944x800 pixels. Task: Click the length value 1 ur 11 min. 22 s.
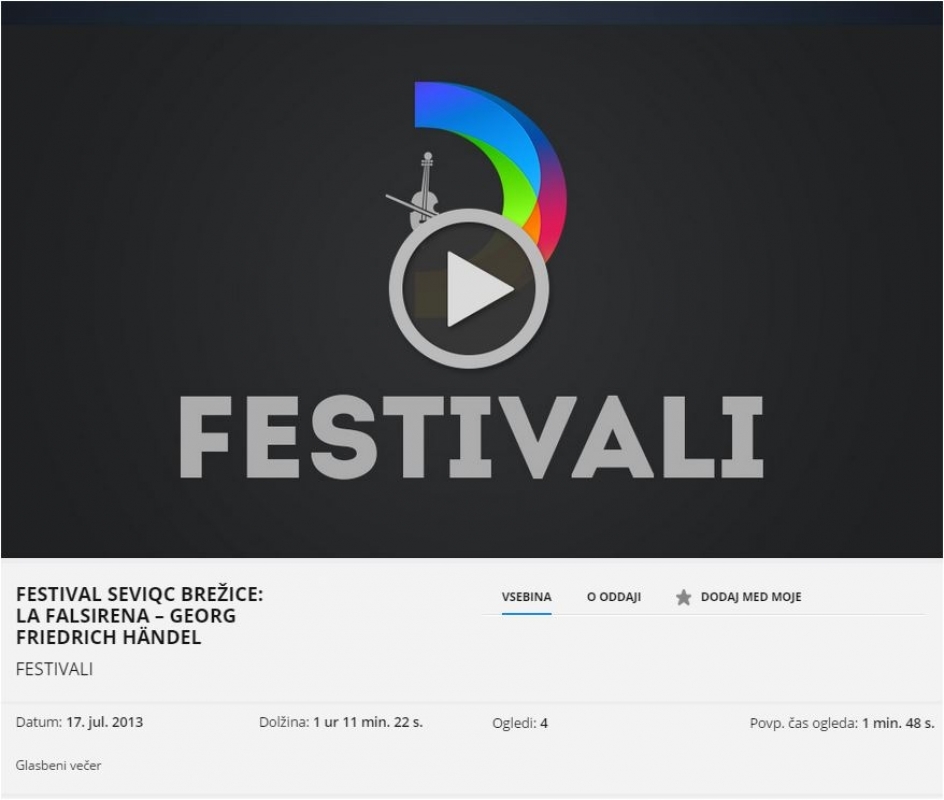(x=368, y=722)
